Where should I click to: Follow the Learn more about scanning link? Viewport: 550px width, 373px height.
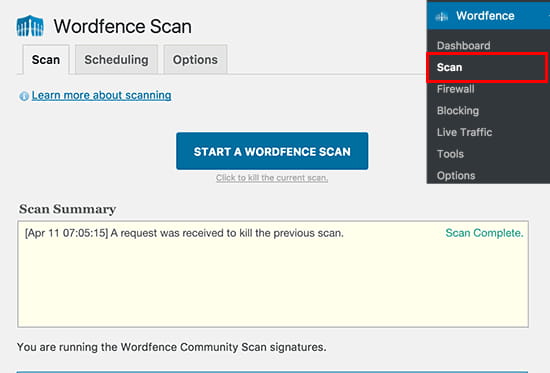(x=101, y=95)
